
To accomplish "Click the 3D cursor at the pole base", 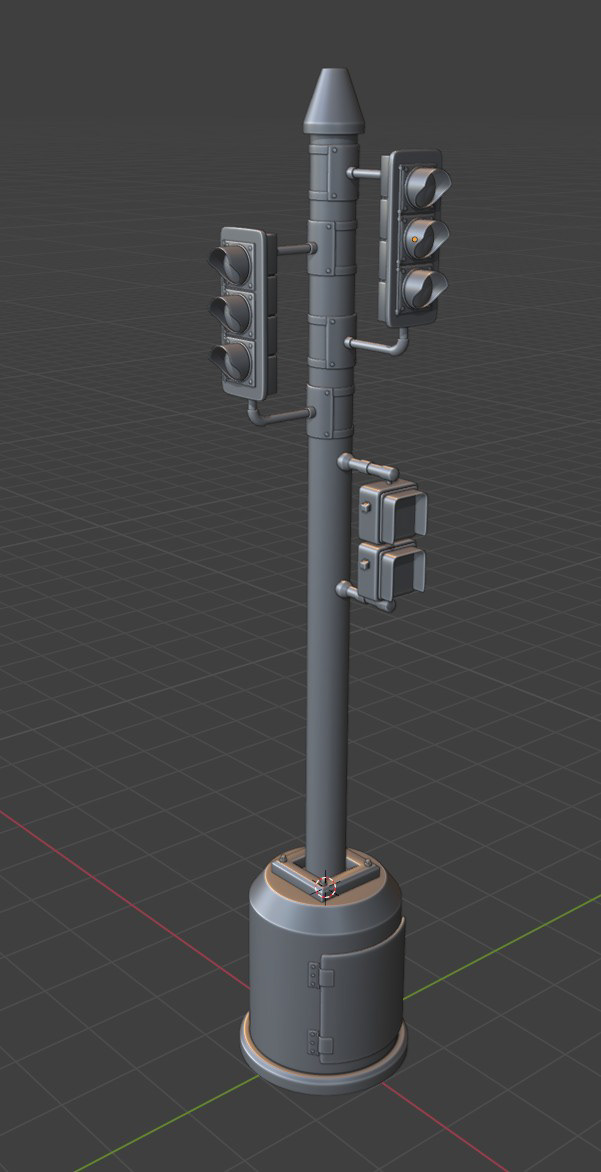I will 325,887.
